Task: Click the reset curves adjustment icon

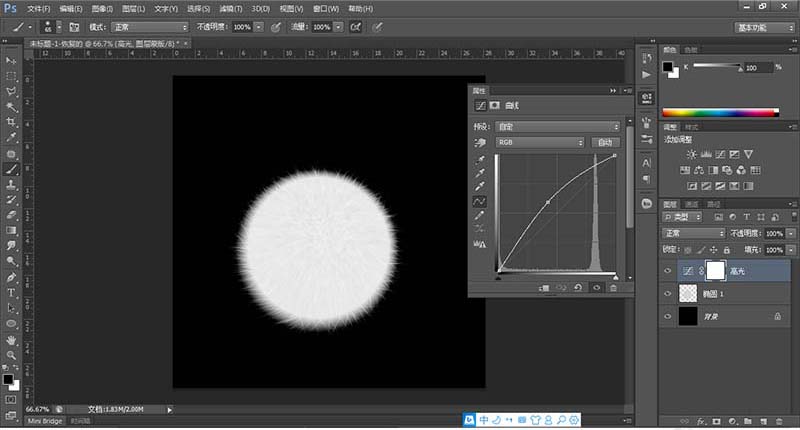Action: [x=579, y=287]
